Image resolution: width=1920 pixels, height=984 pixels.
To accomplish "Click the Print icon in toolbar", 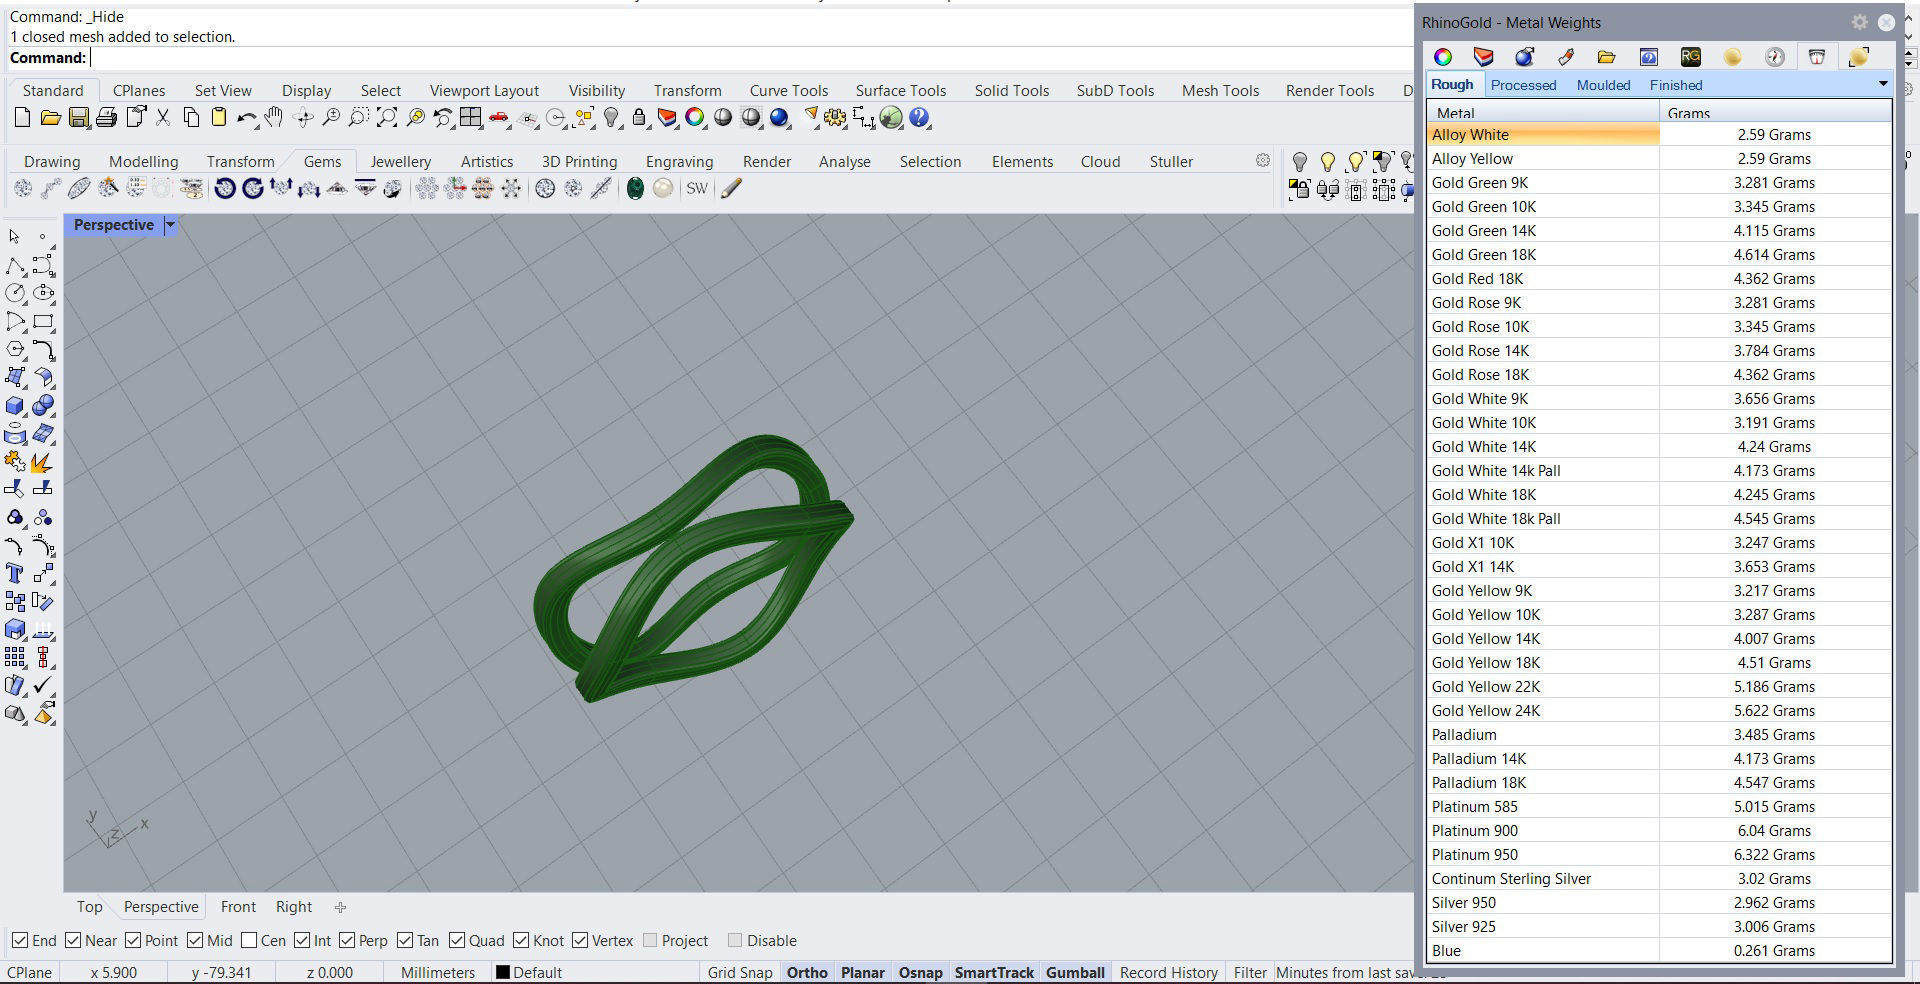I will click(x=106, y=118).
